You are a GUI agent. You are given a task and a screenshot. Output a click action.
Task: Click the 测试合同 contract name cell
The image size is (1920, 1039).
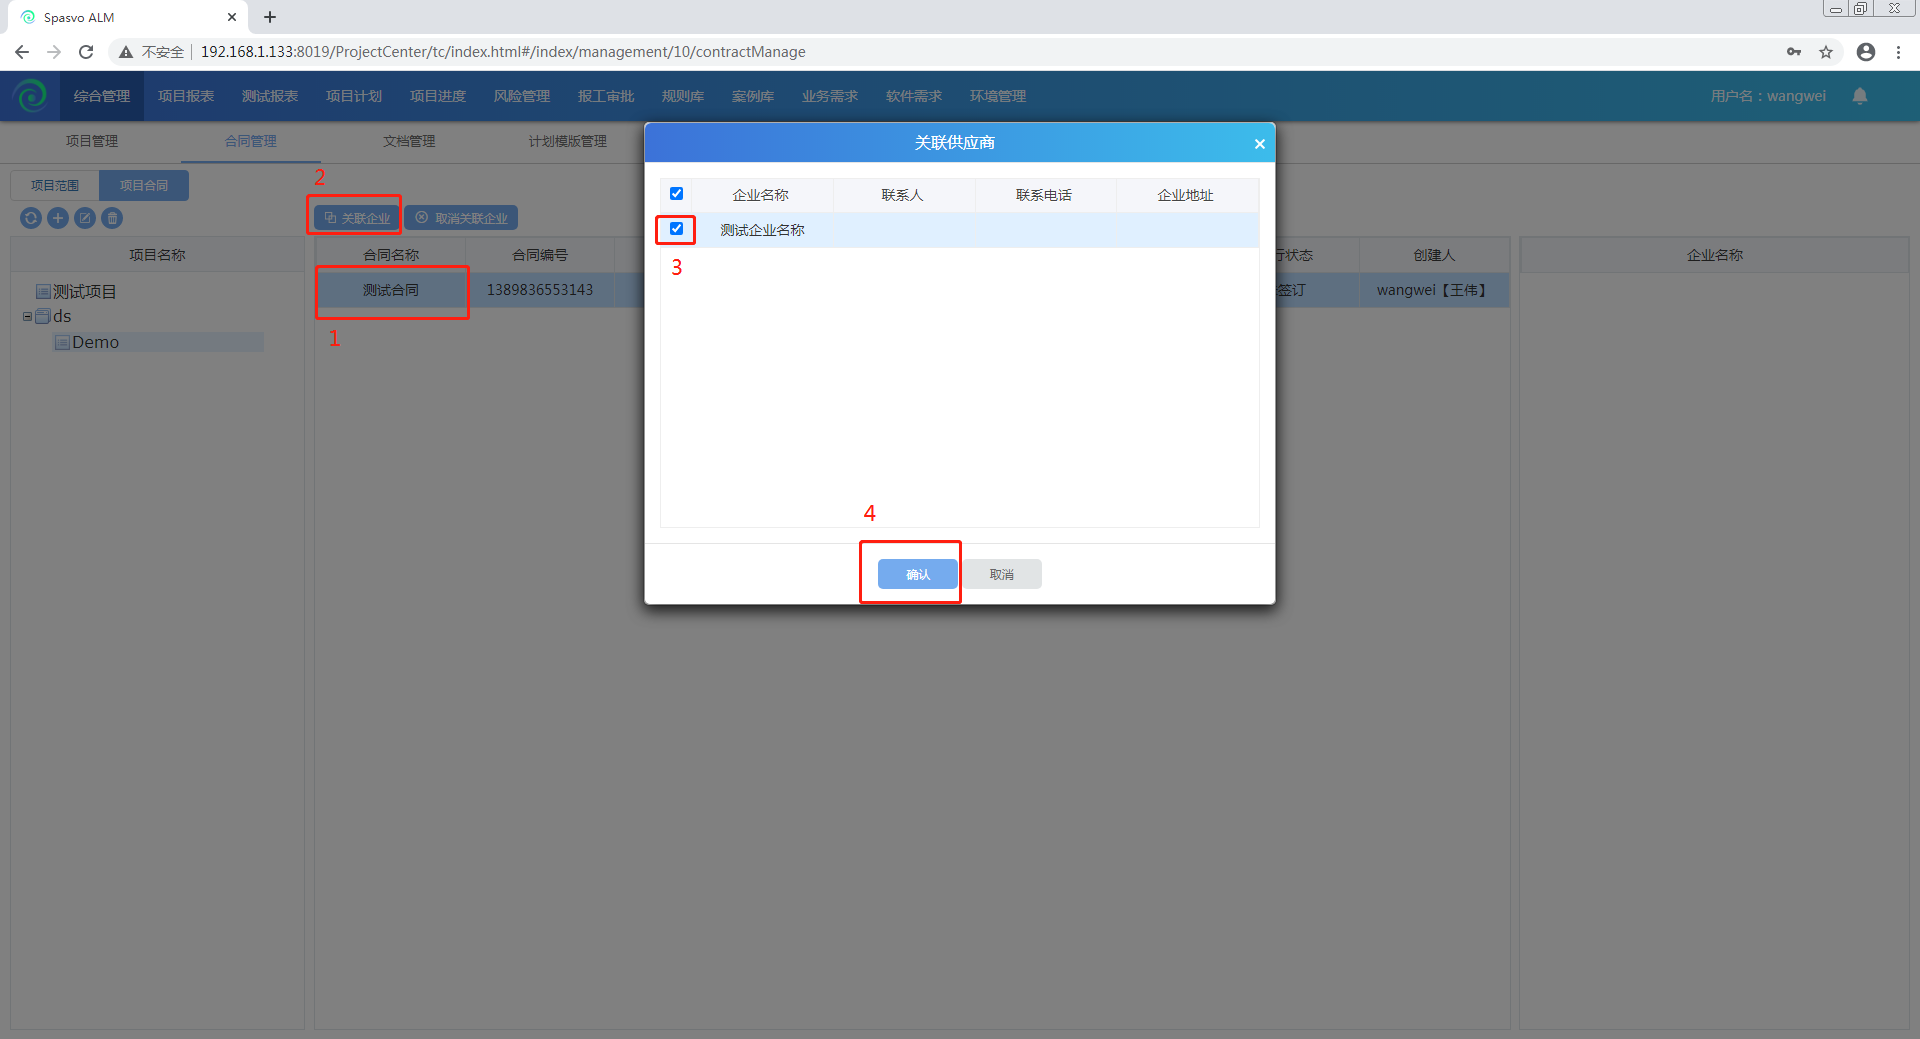coord(391,290)
